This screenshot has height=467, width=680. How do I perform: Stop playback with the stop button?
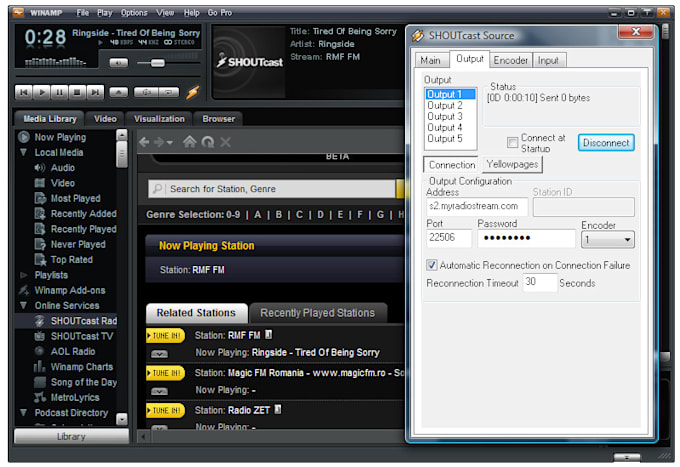(77, 92)
